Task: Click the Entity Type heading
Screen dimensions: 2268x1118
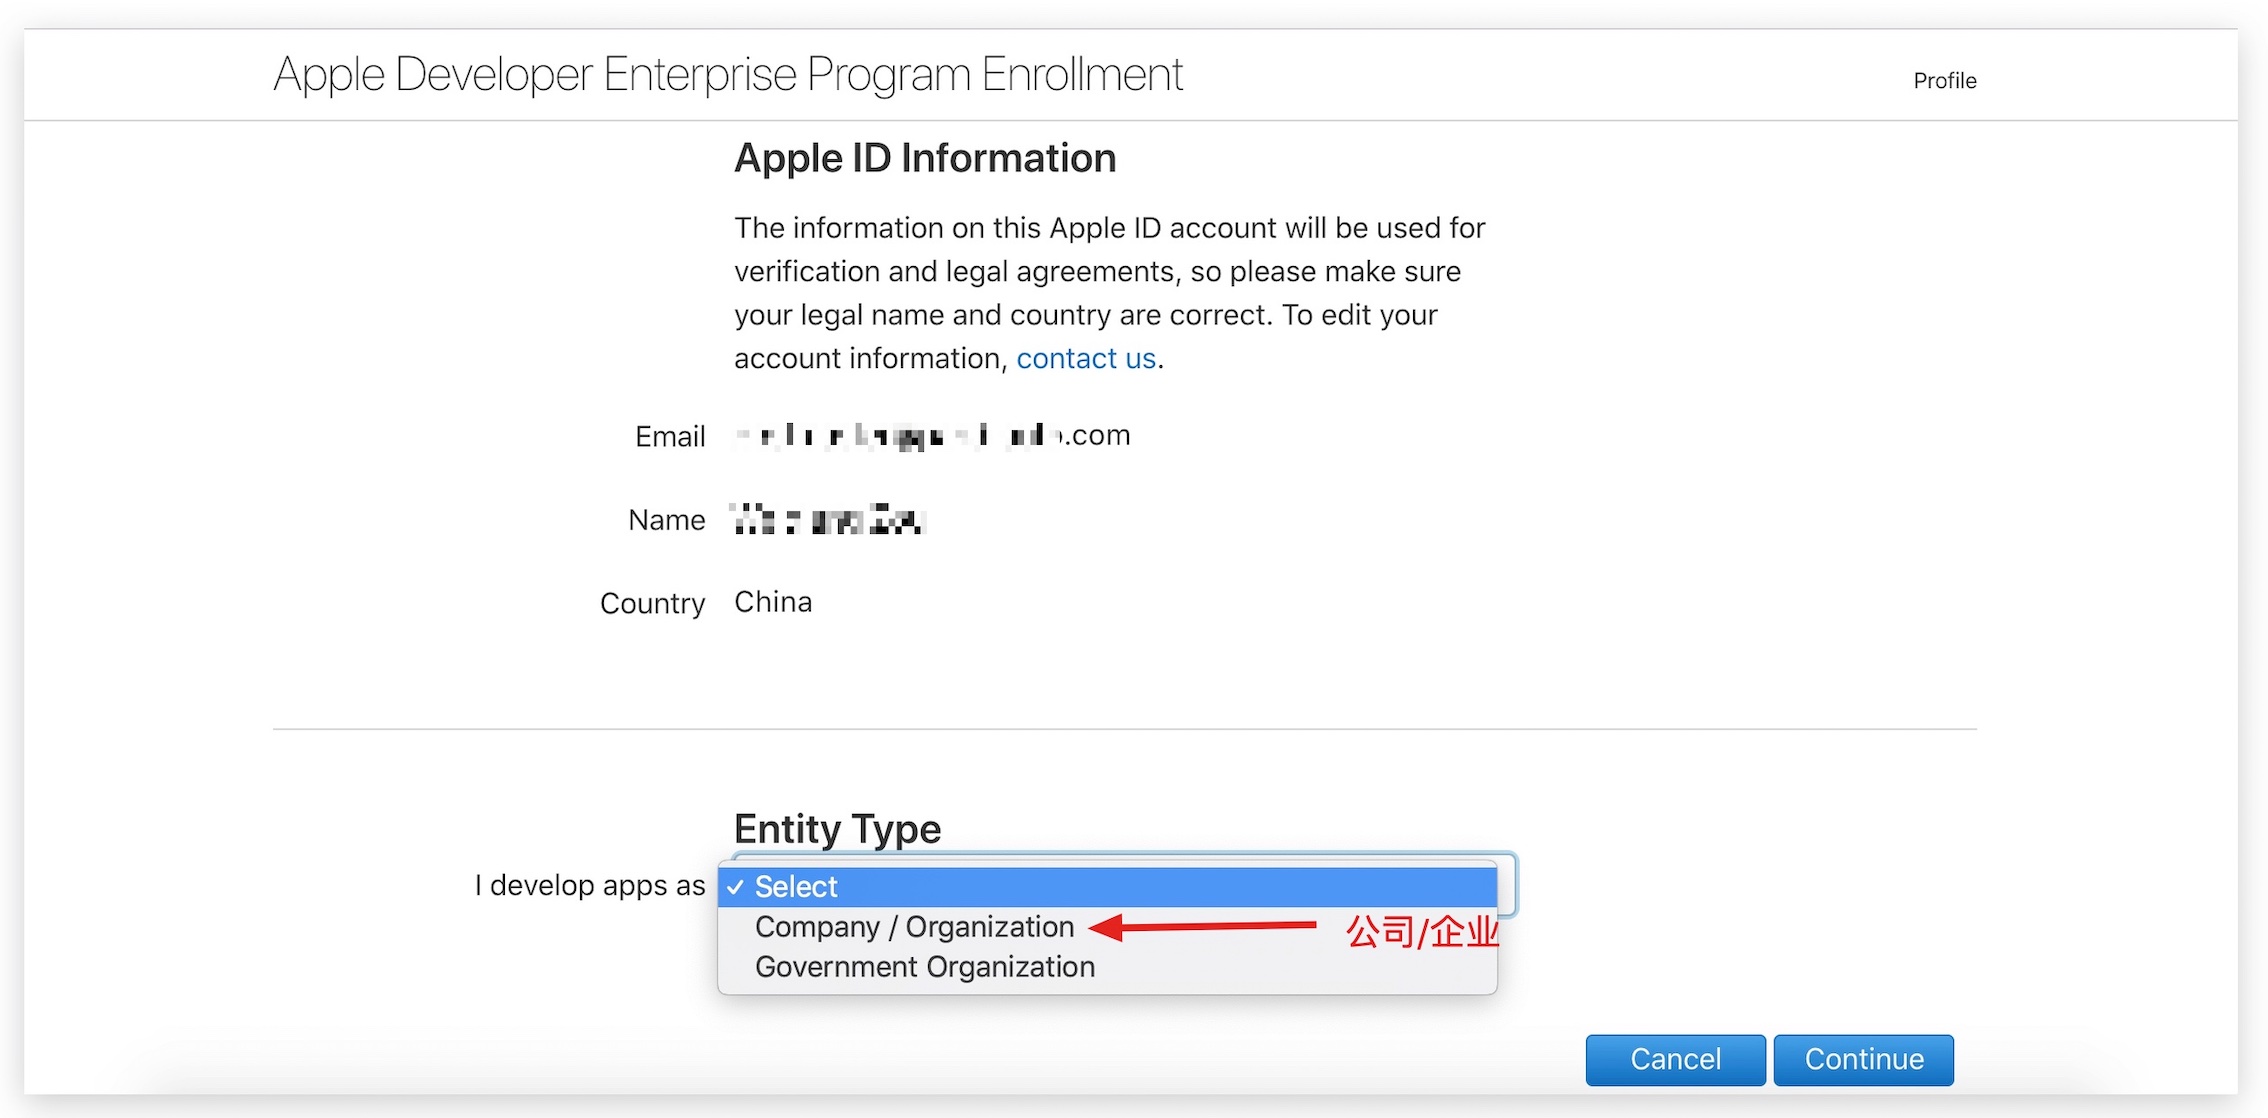Action: 837,829
